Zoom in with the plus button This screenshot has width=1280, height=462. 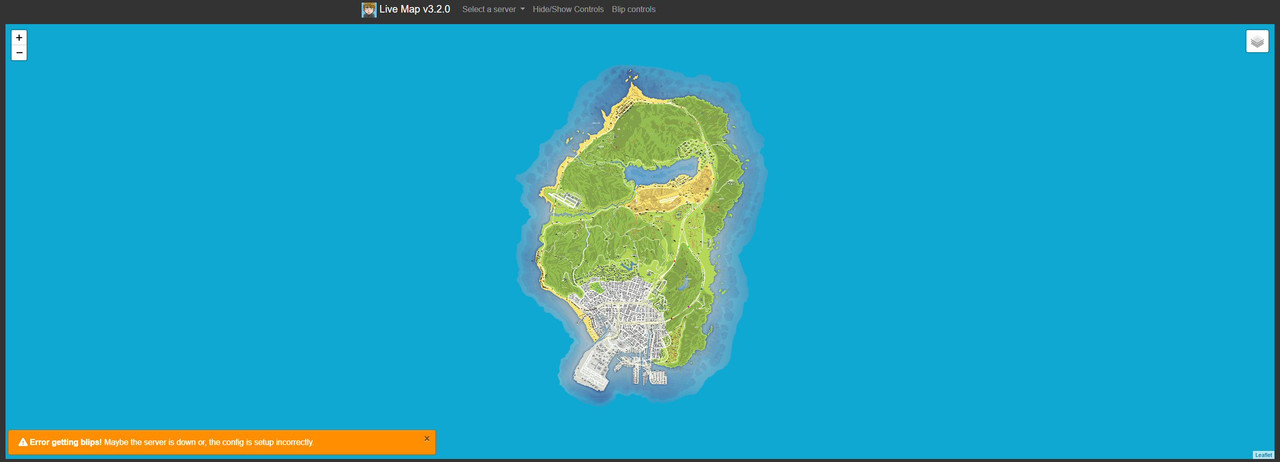click(x=19, y=37)
